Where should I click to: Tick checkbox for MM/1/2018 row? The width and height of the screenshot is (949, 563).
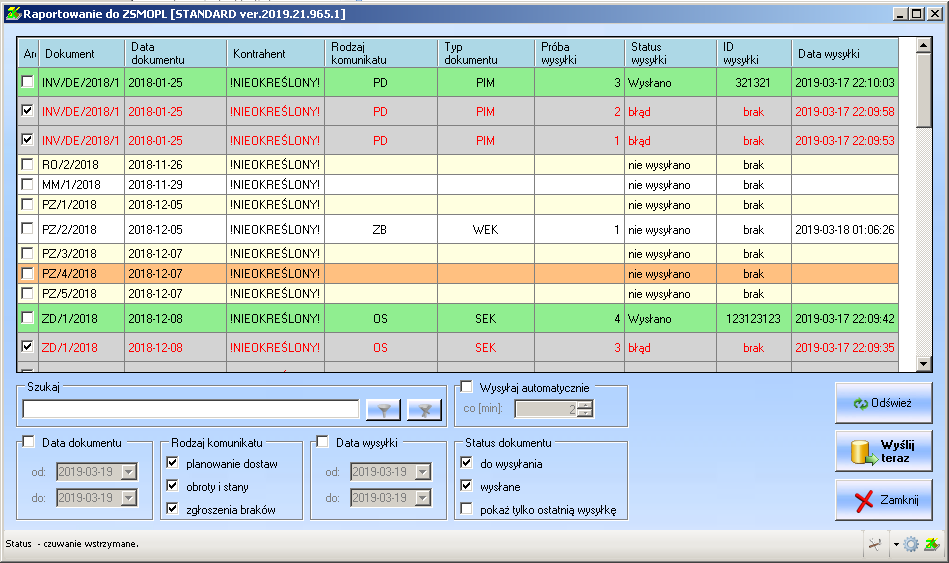[x=27, y=184]
